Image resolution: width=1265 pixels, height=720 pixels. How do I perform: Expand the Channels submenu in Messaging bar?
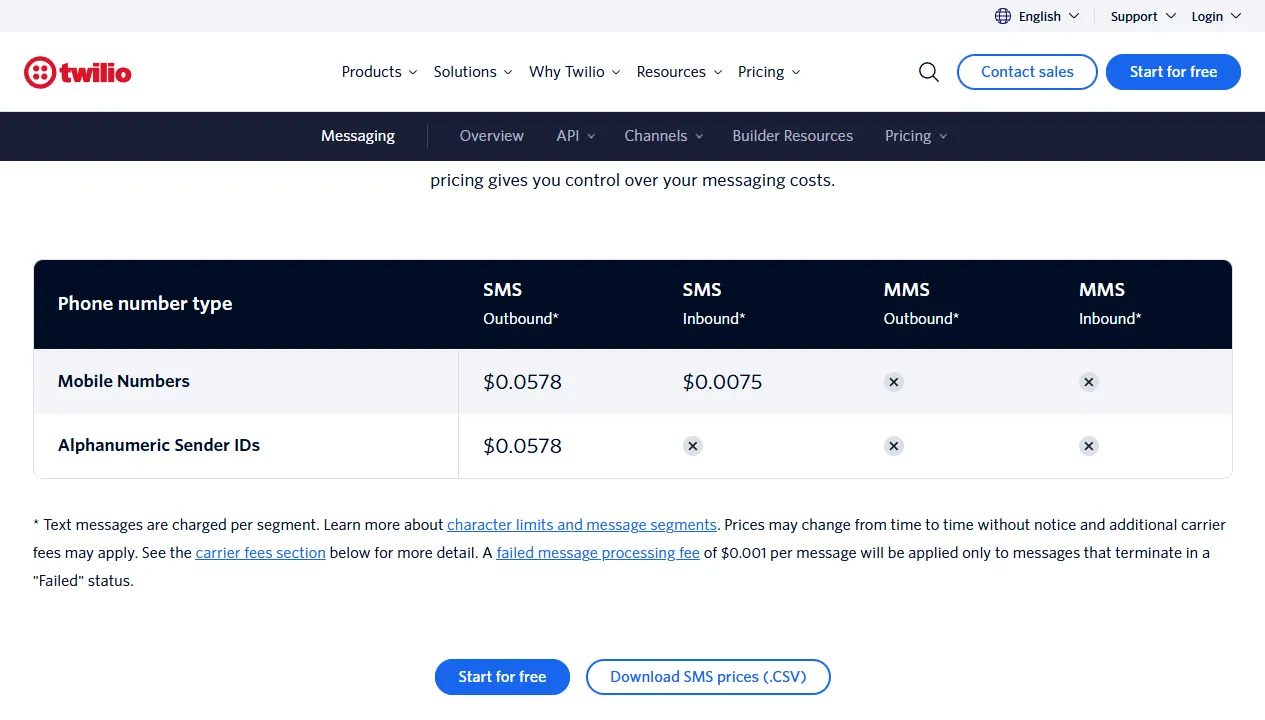tap(664, 136)
